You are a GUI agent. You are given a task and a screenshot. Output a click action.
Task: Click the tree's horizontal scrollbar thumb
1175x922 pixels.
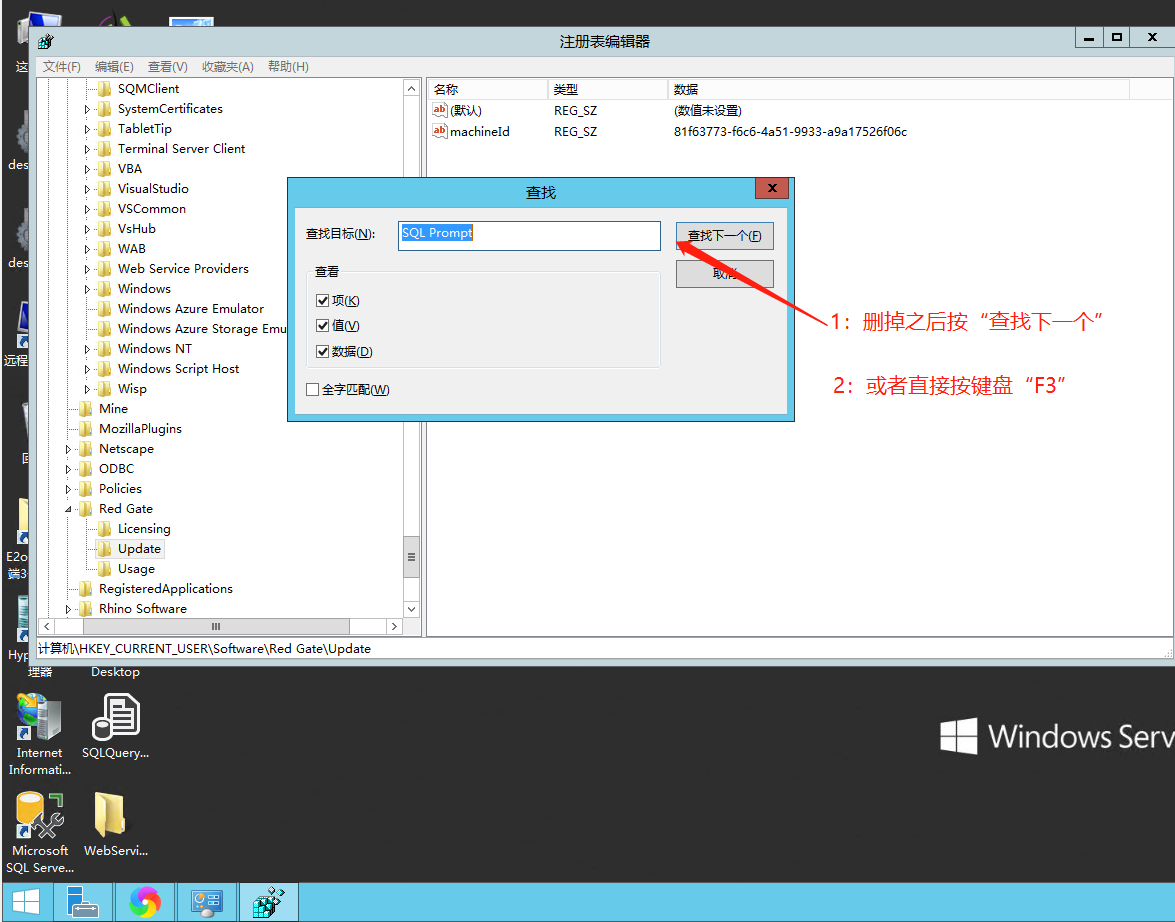point(216,626)
